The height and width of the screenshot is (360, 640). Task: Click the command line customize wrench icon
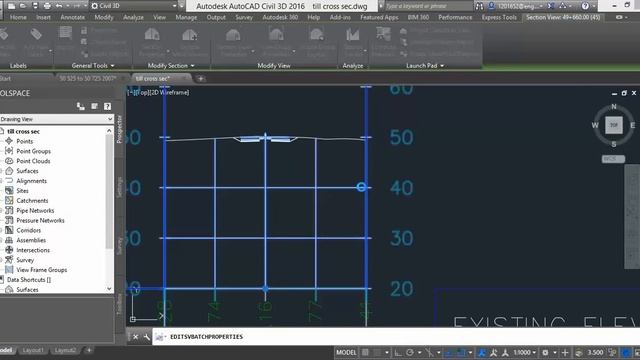[x=147, y=337]
